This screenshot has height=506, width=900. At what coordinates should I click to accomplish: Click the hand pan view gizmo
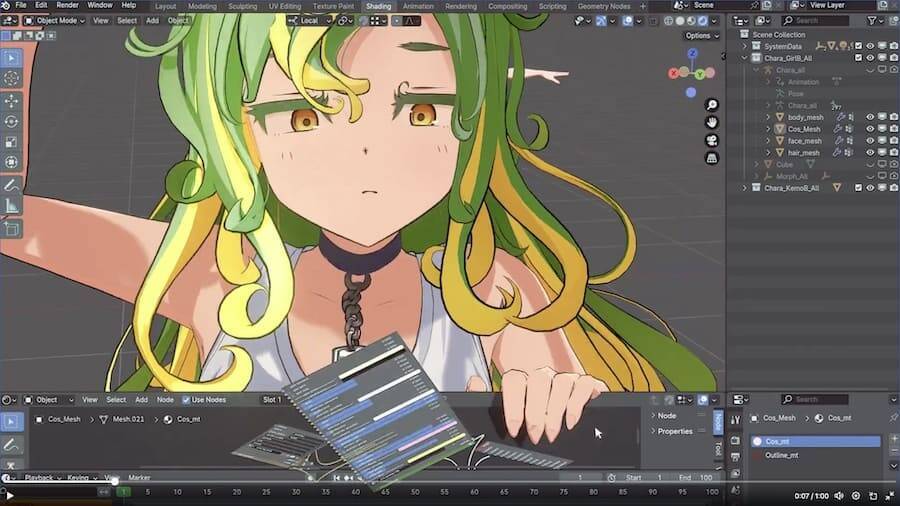[711, 122]
